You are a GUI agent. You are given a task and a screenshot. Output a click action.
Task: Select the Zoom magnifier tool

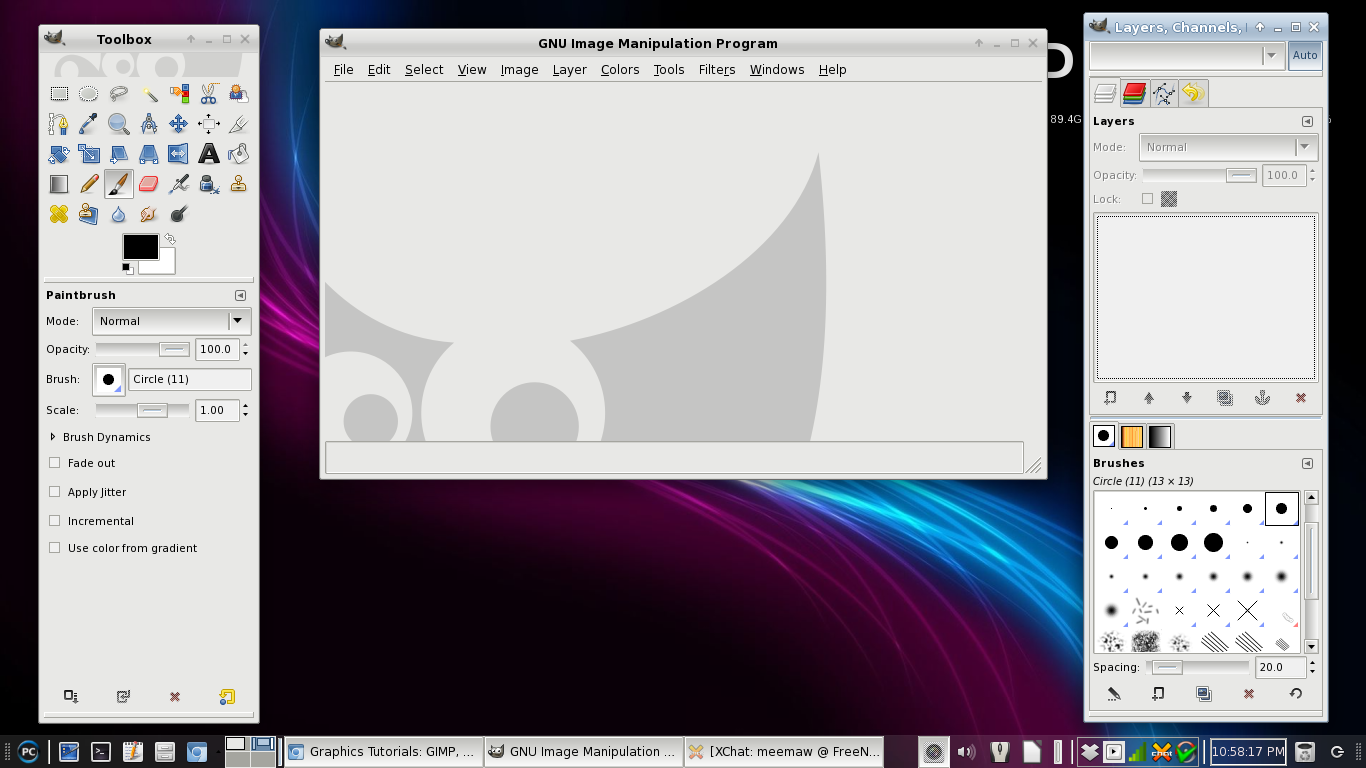click(x=119, y=124)
